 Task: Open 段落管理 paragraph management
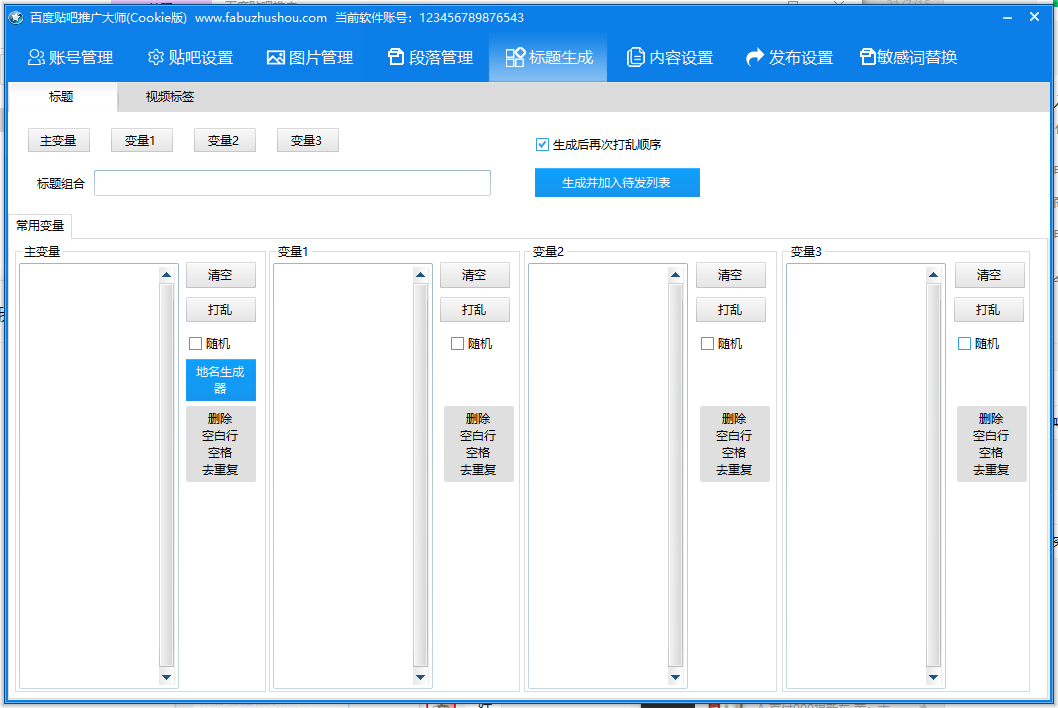[430, 57]
